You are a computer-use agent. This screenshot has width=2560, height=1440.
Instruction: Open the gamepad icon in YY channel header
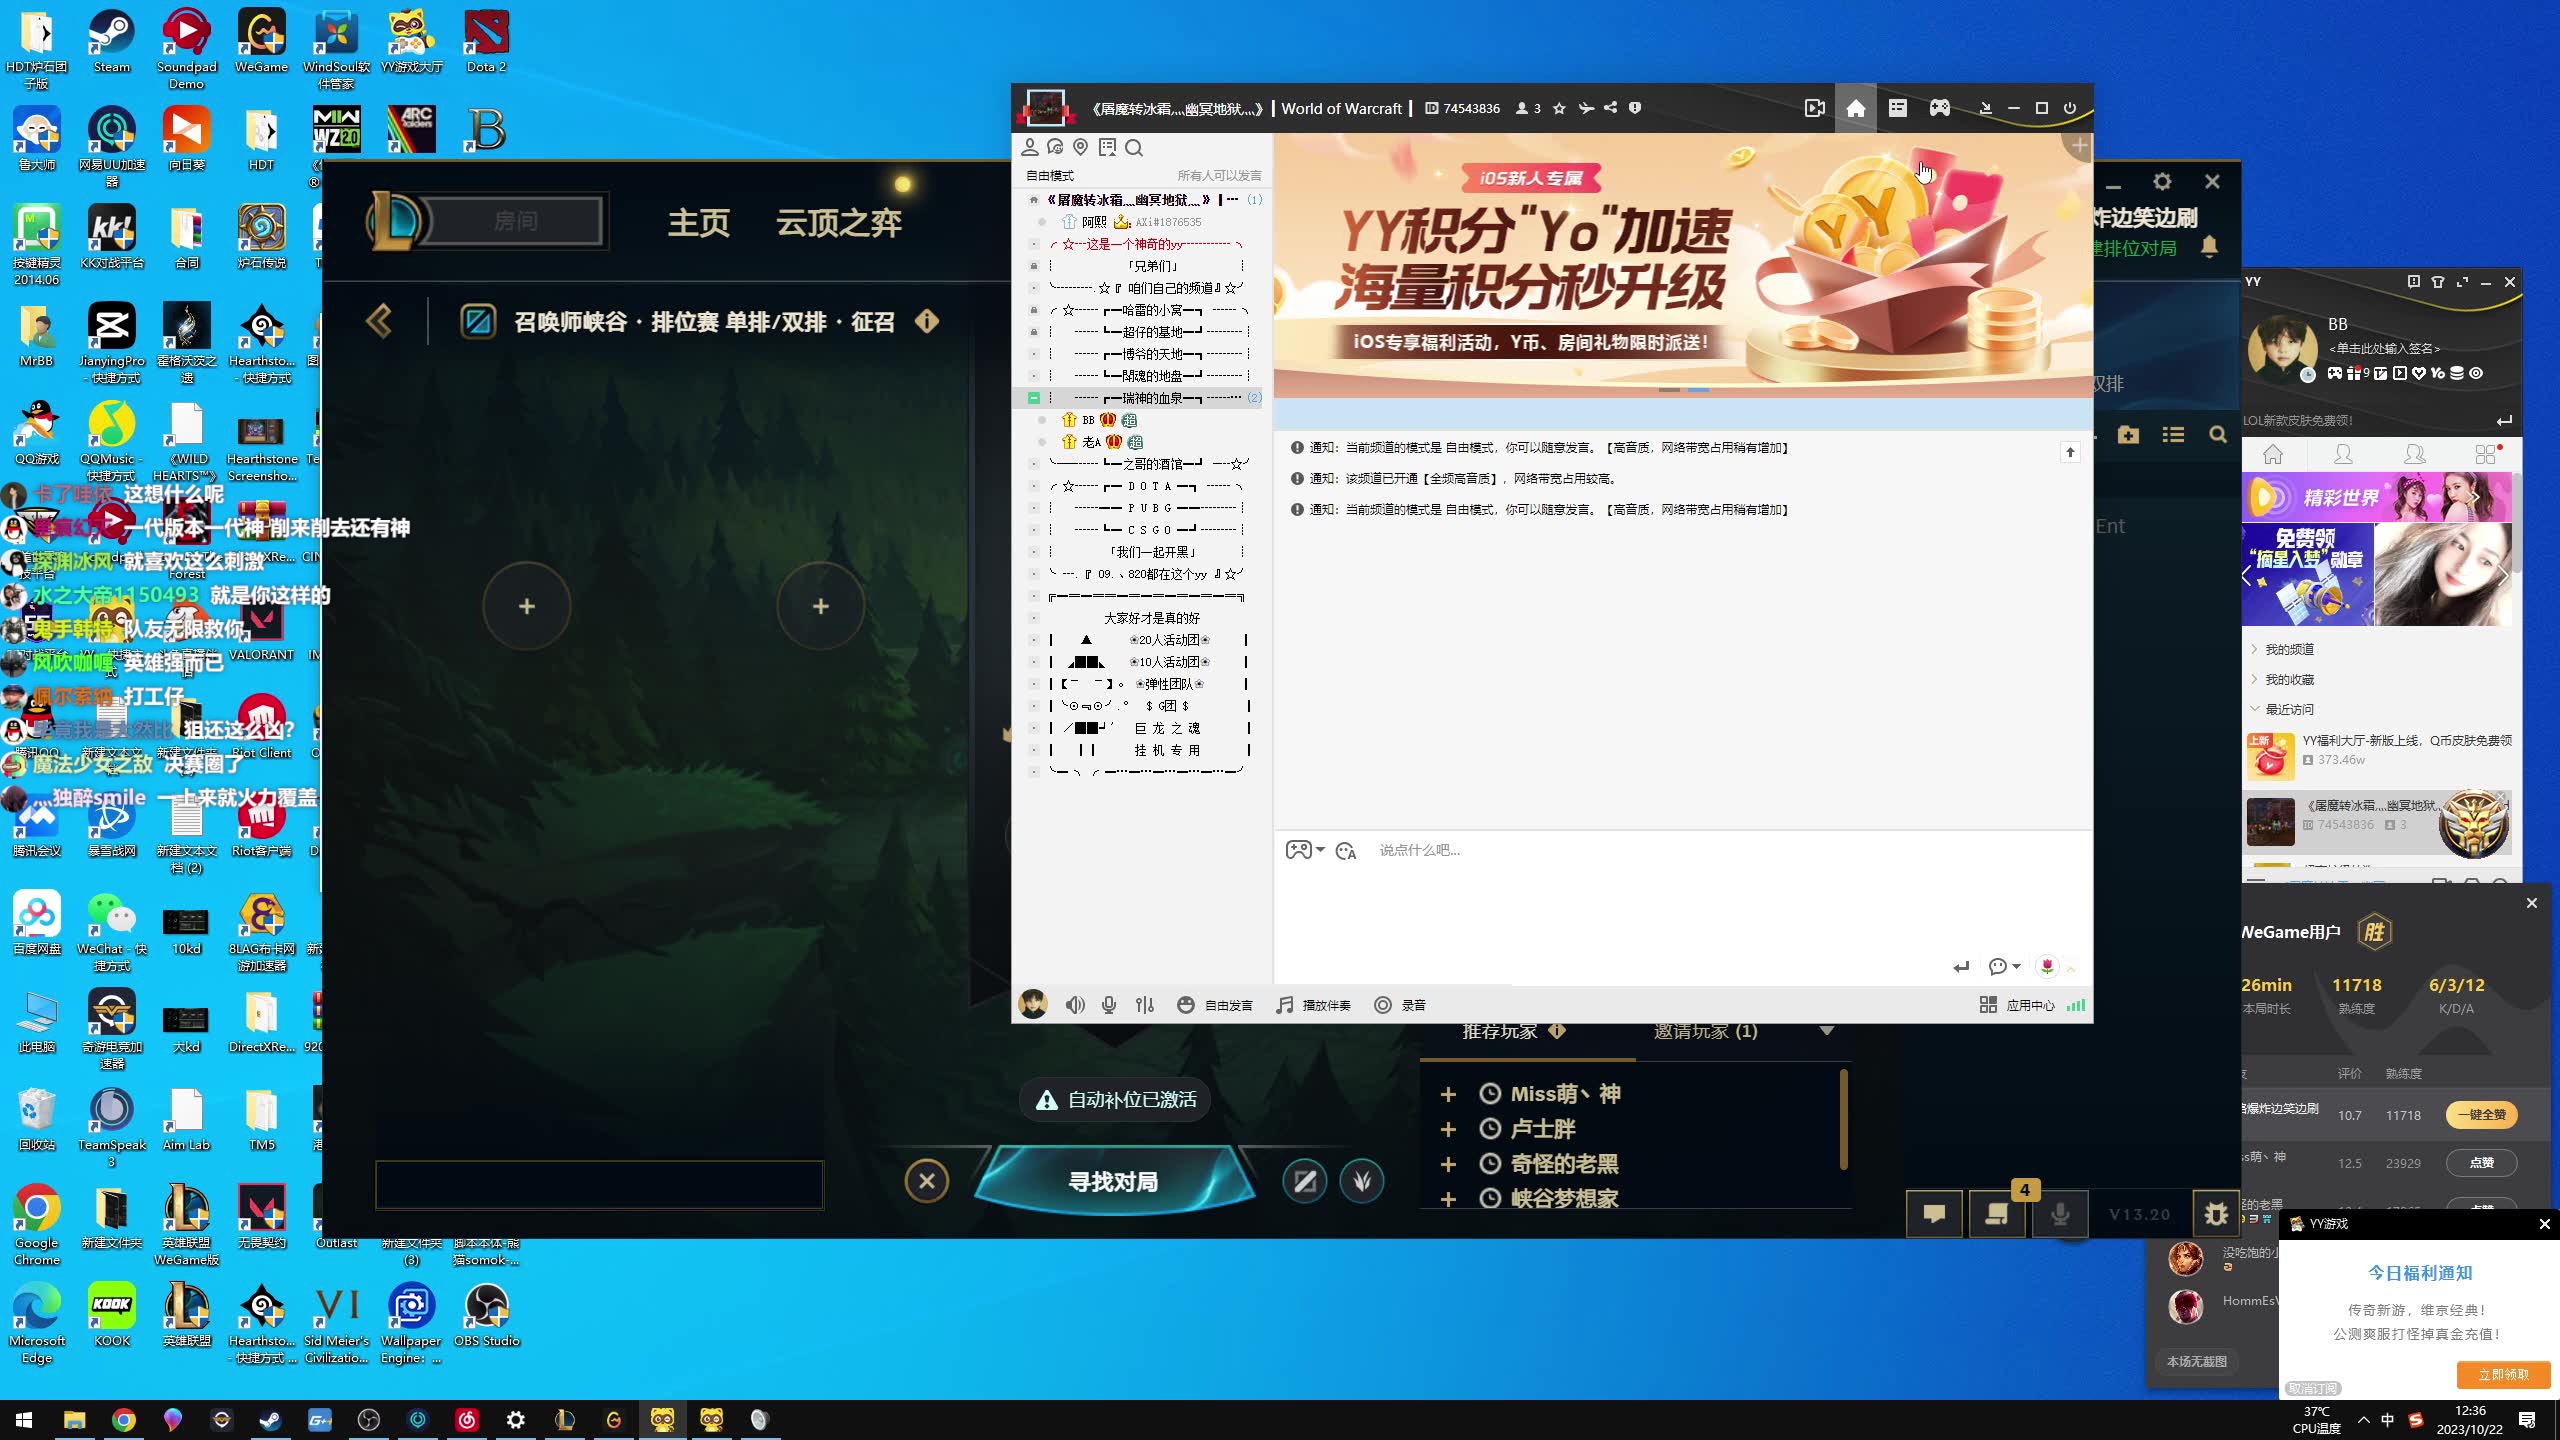(1939, 108)
